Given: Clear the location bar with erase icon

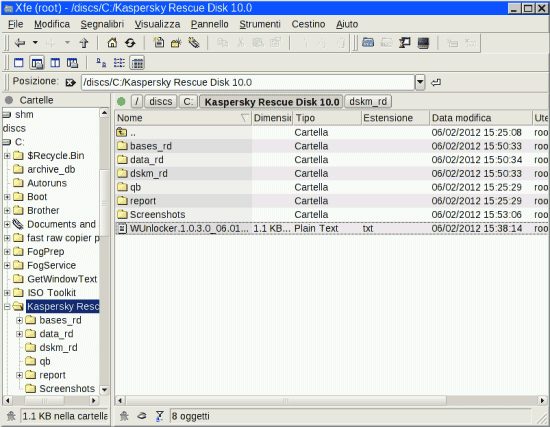Looking at the screenshot, I should tap(70, 82).
